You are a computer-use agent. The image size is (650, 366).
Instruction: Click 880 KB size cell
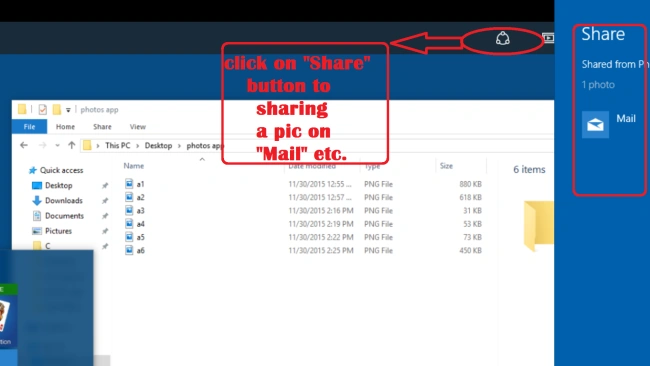(470, 184)
